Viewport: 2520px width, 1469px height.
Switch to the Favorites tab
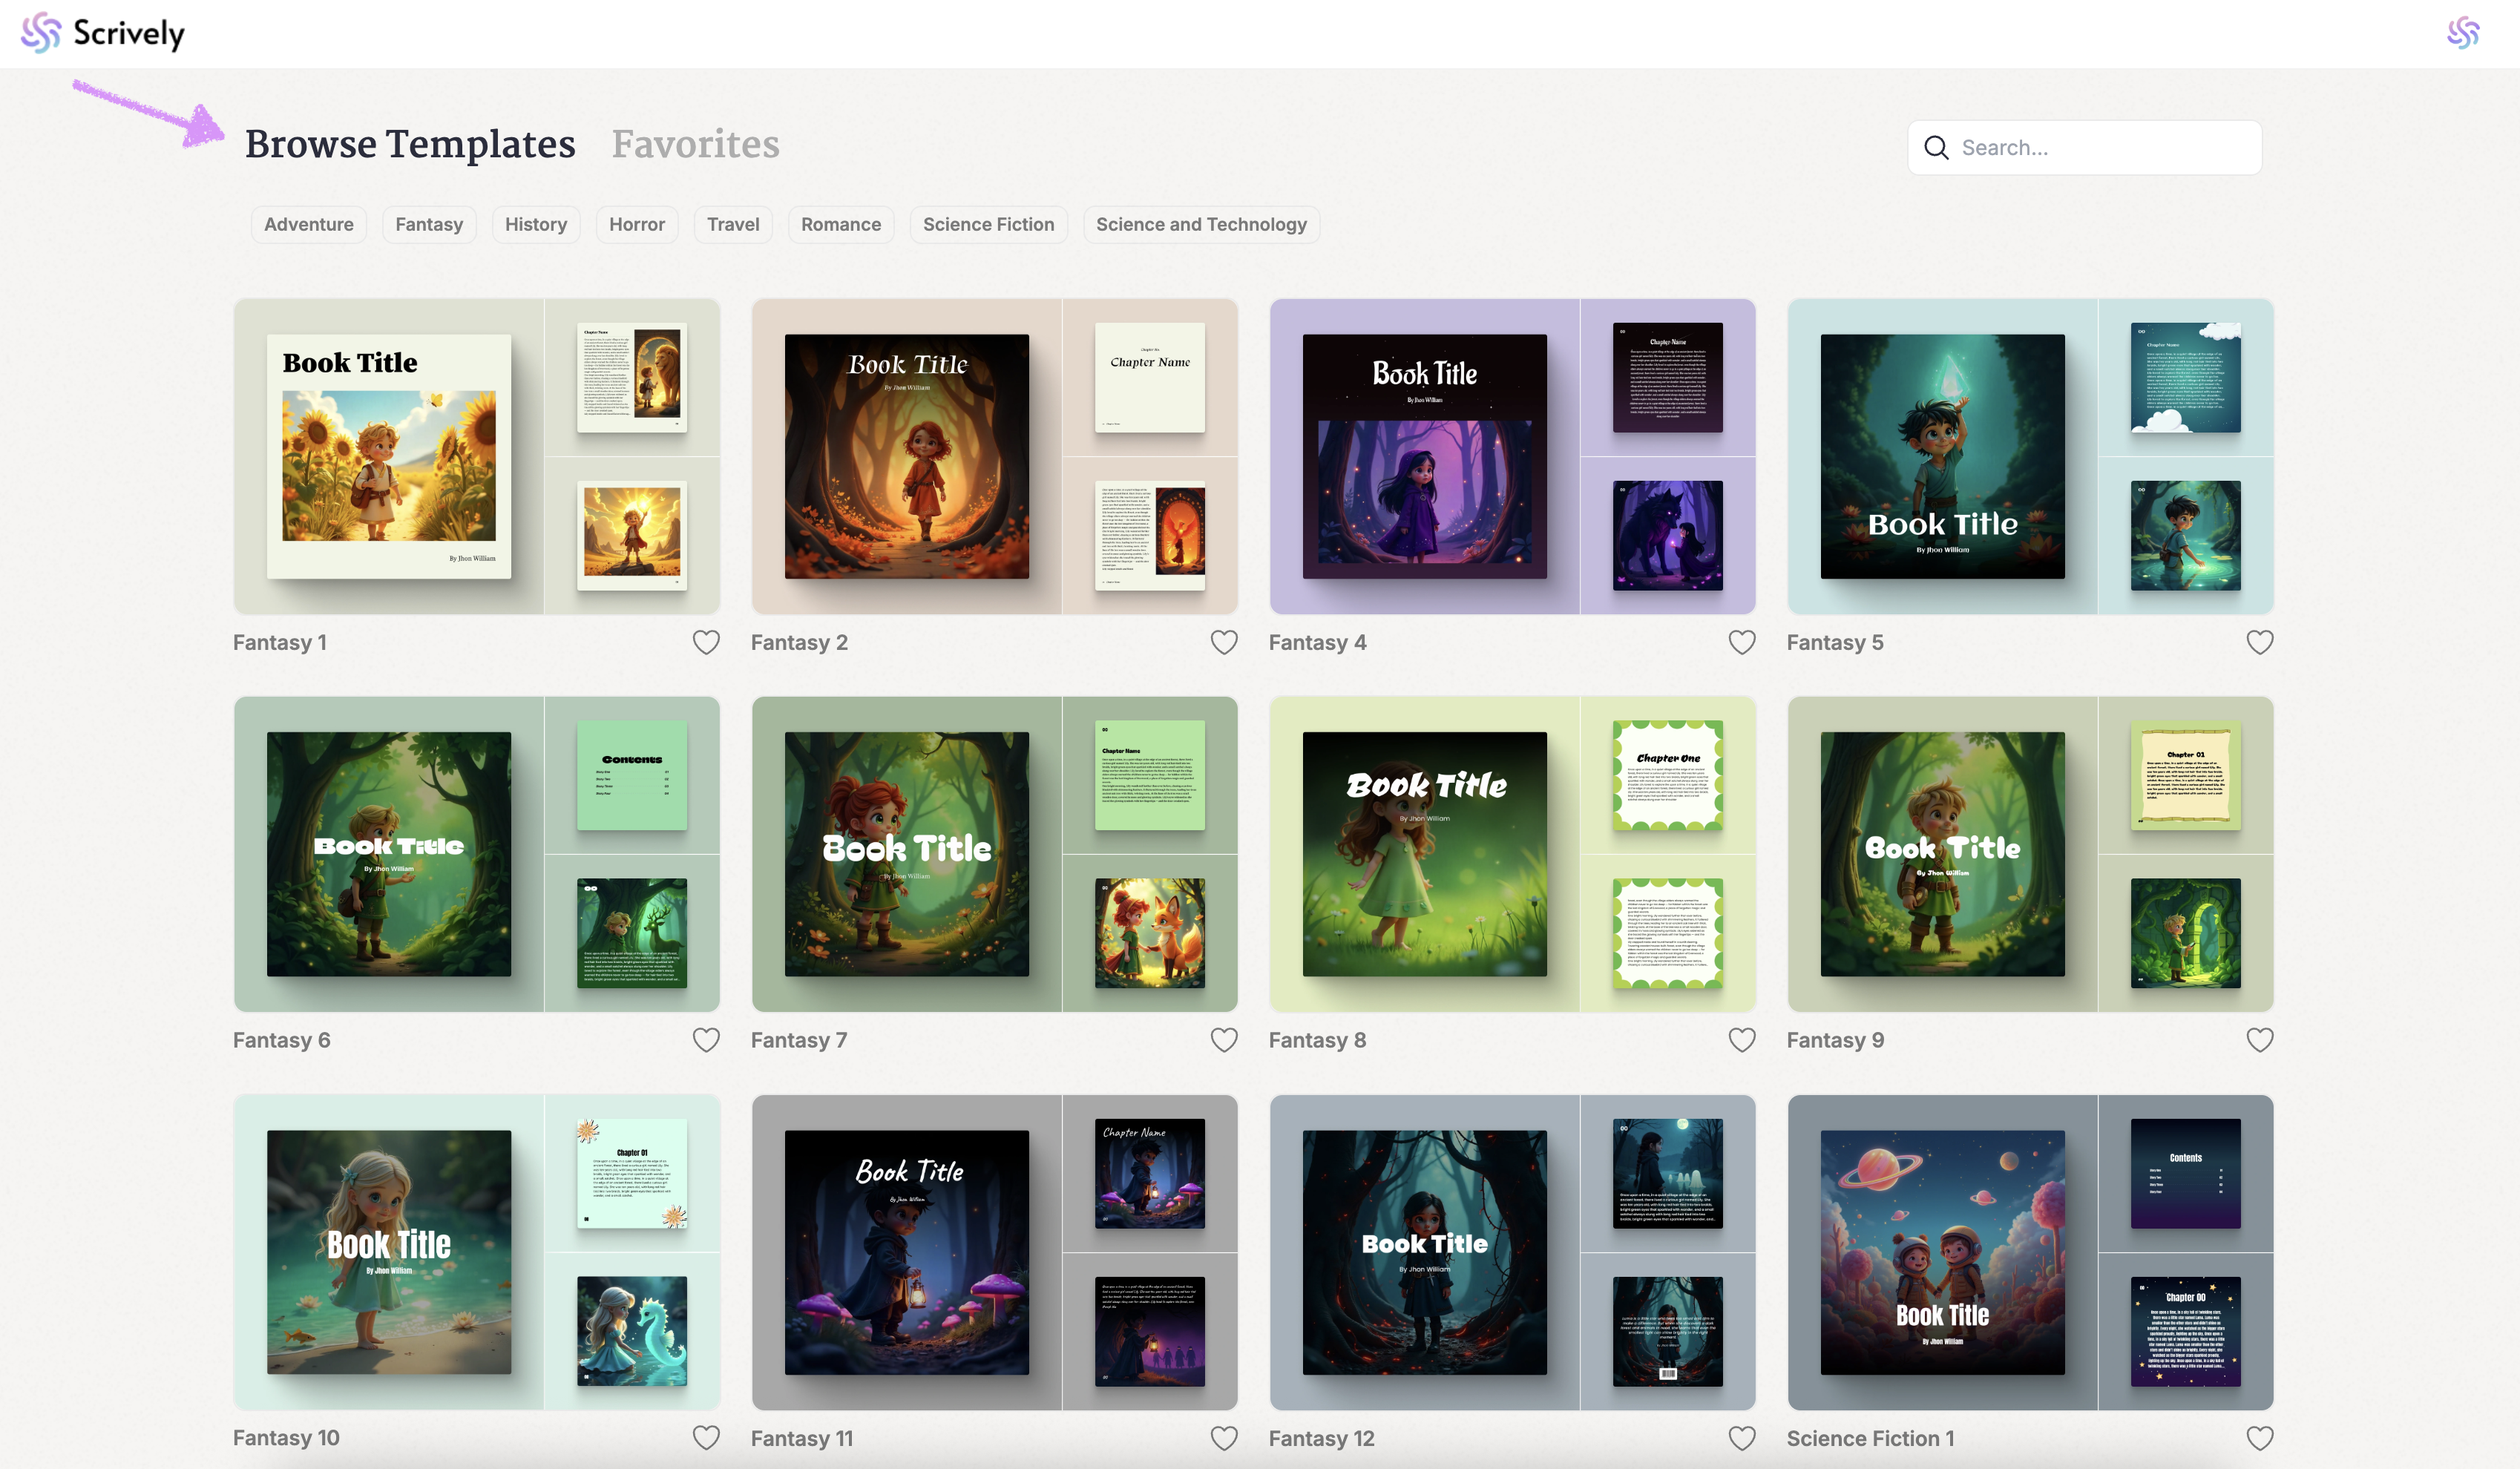point(695,144)
